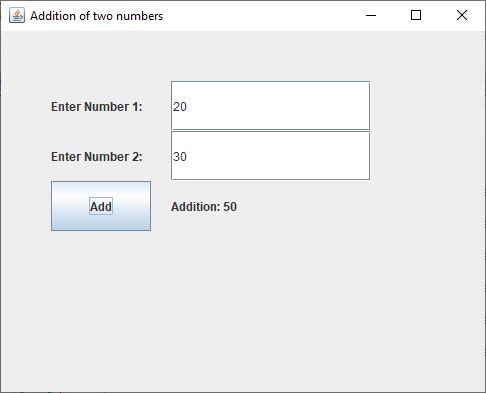This screenshot has height=393, width=486.
Task: Click the value 30 in the second field
Action: click(x=180, y=157)
